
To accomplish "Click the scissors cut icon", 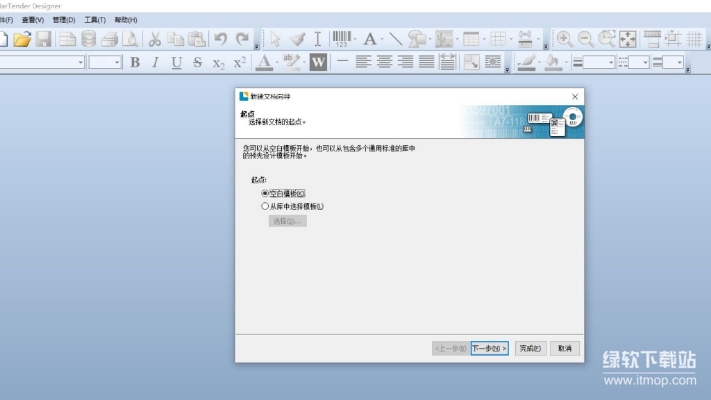I will click(155, 39).
